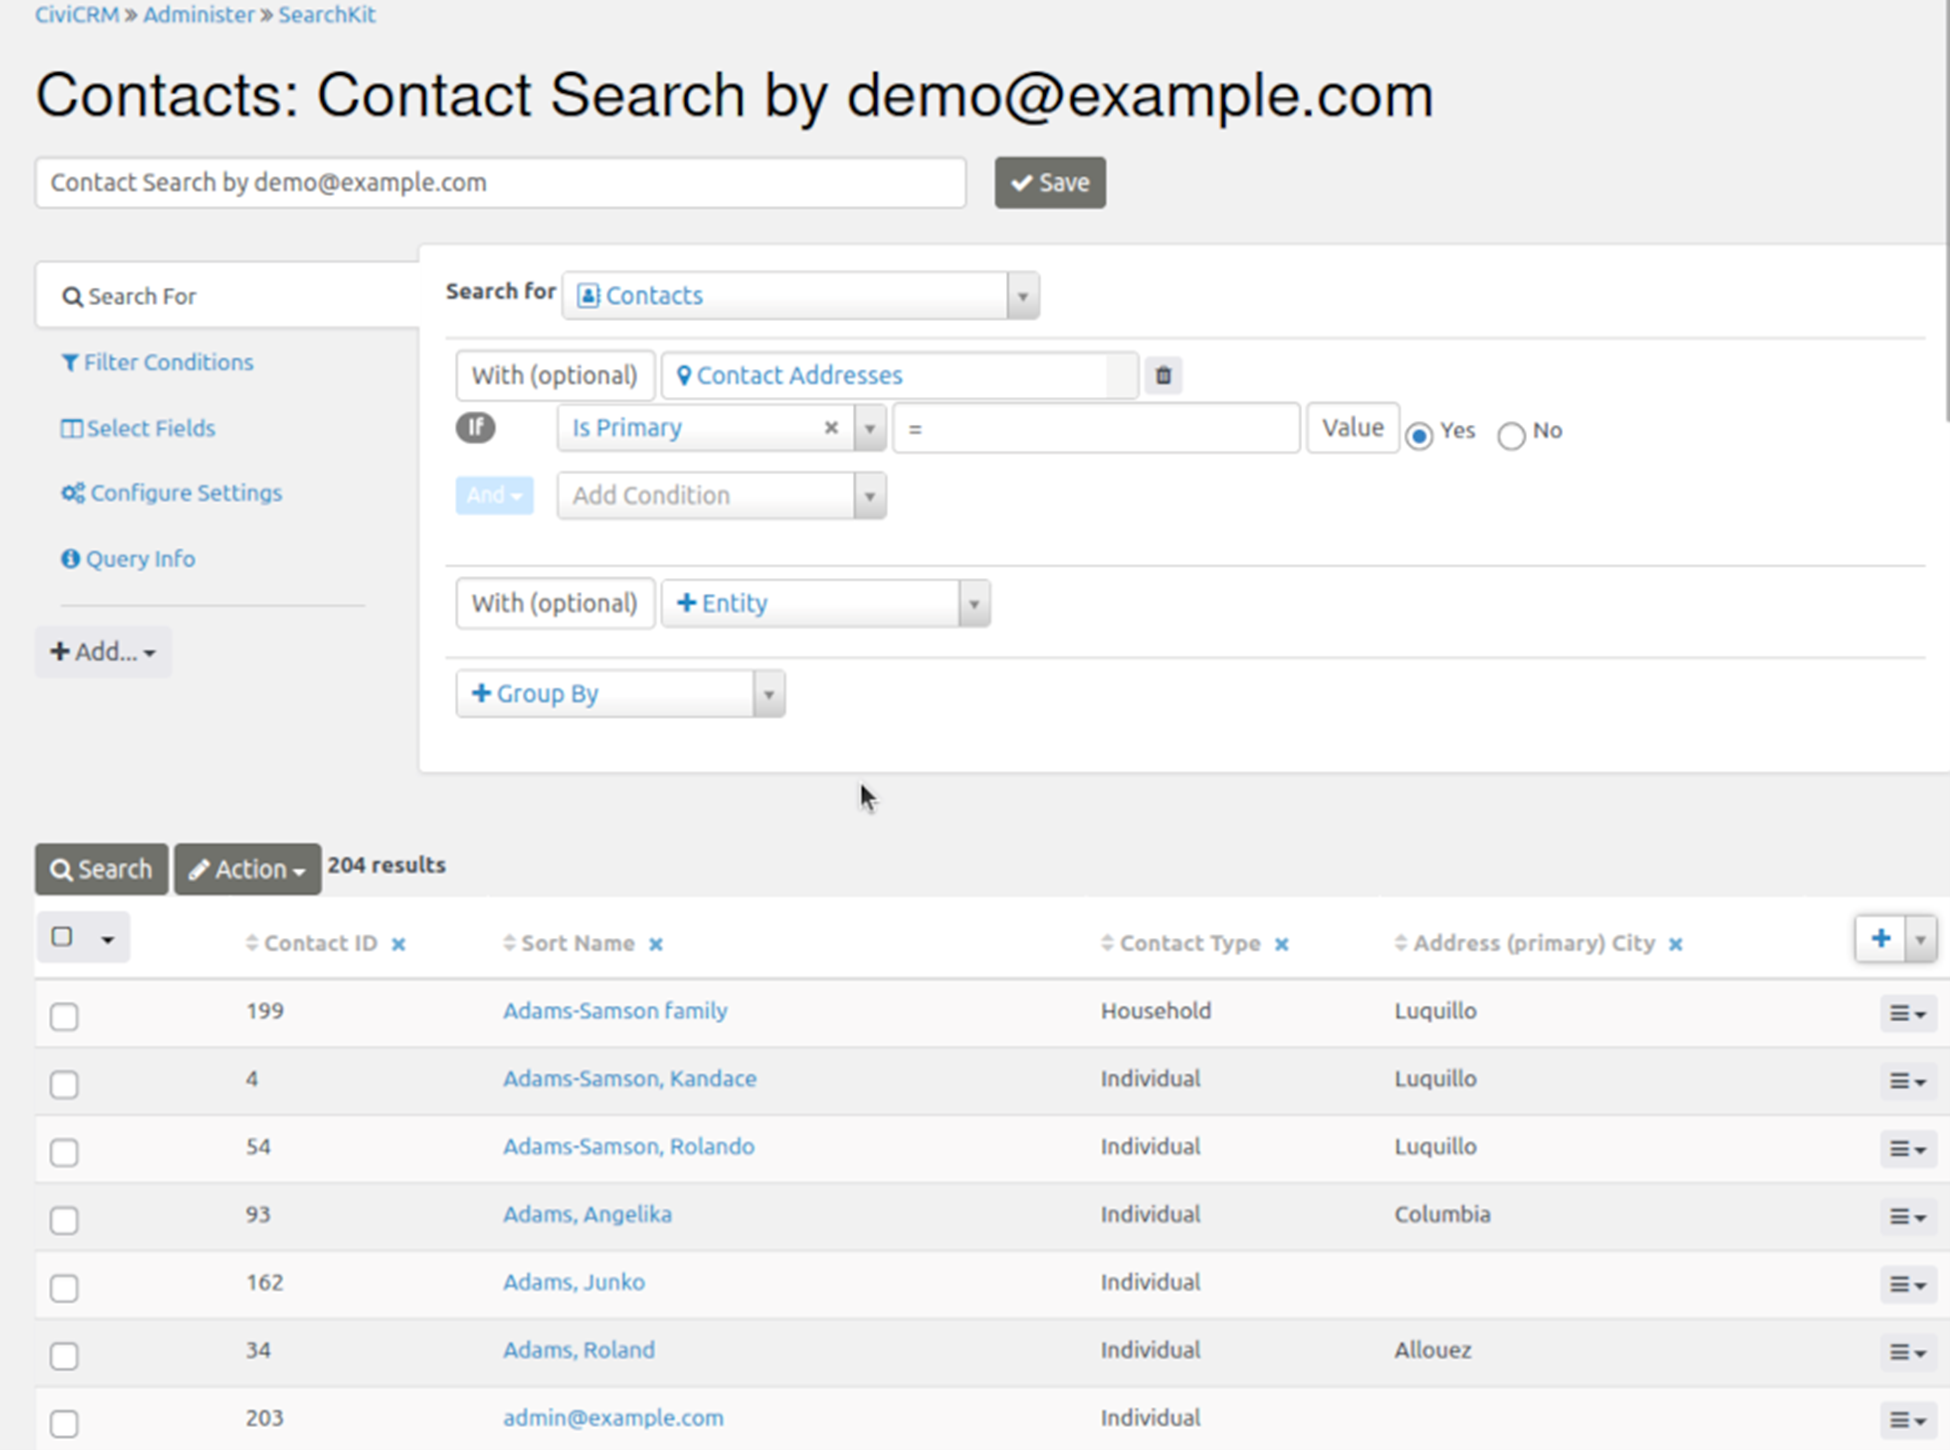Click the delete condition trash bin icon

coord(1164,373)
